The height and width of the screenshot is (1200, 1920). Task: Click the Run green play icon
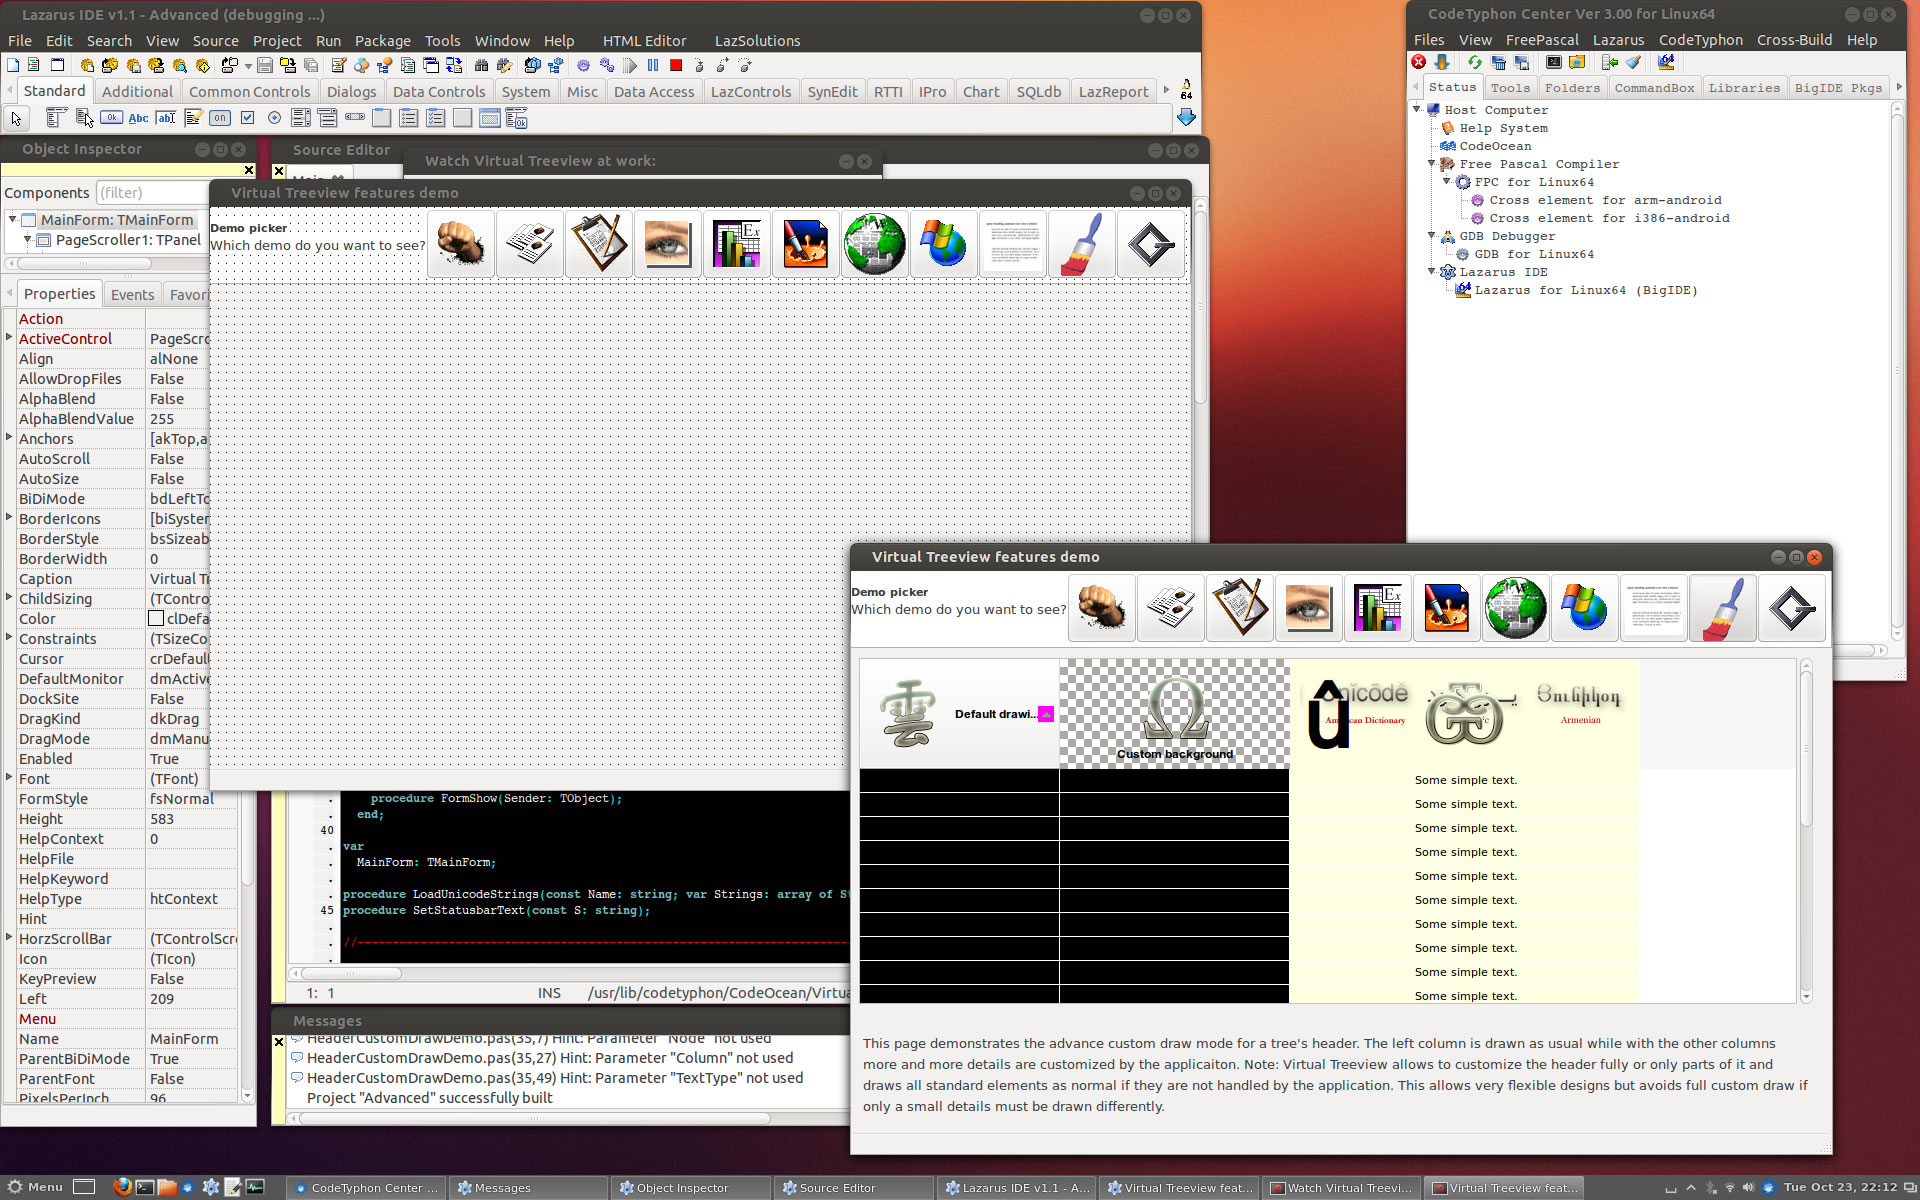coord(630,65)
